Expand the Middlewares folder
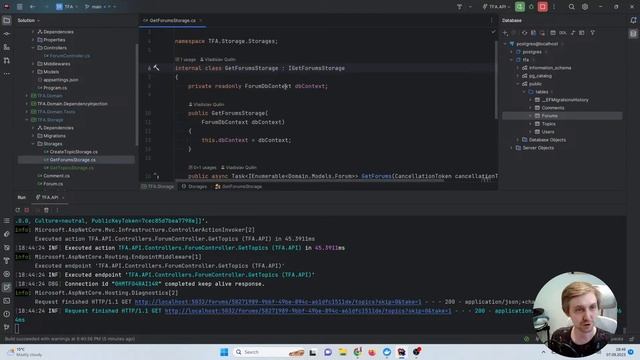 [33, 64]
